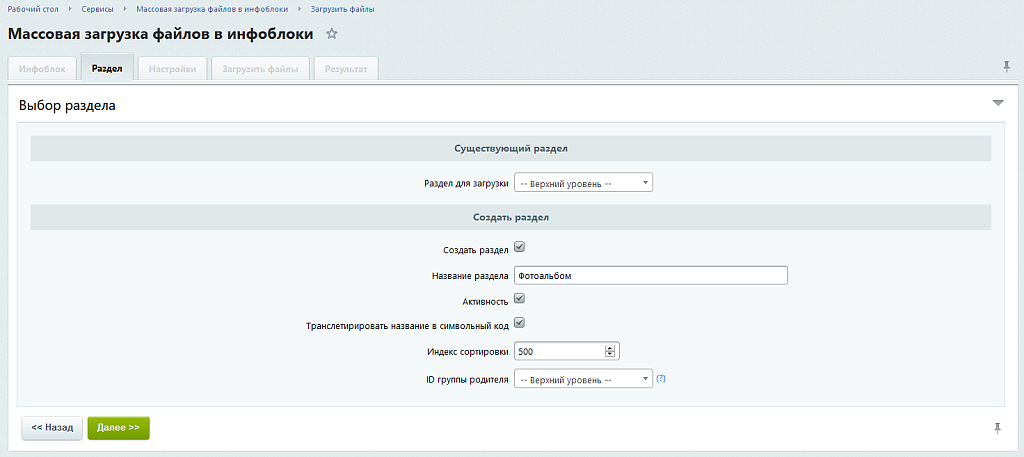Increase sort index using up spinner arrow

tap(610, 347)
